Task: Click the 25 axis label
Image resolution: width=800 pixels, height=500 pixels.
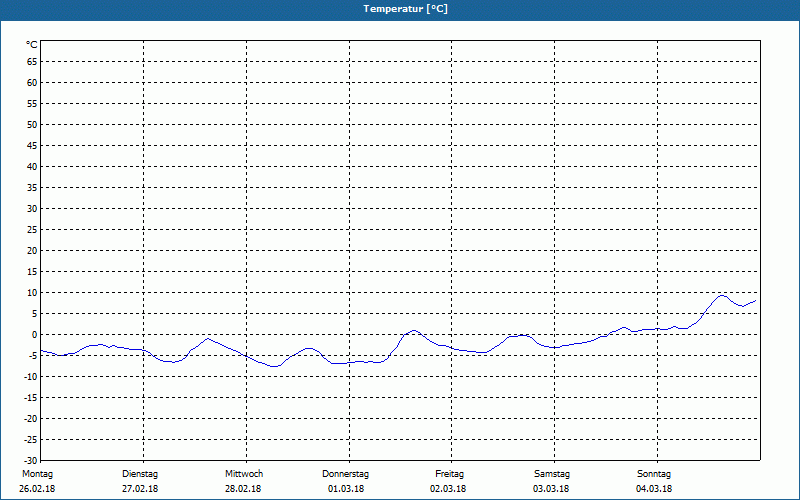Action: (32, 230)
